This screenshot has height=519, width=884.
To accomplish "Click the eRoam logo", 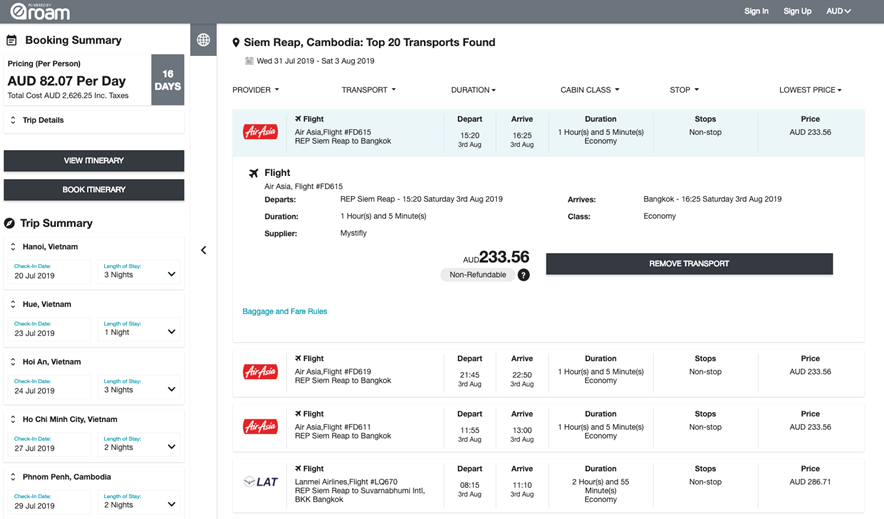I will click(x=40, y=11).
